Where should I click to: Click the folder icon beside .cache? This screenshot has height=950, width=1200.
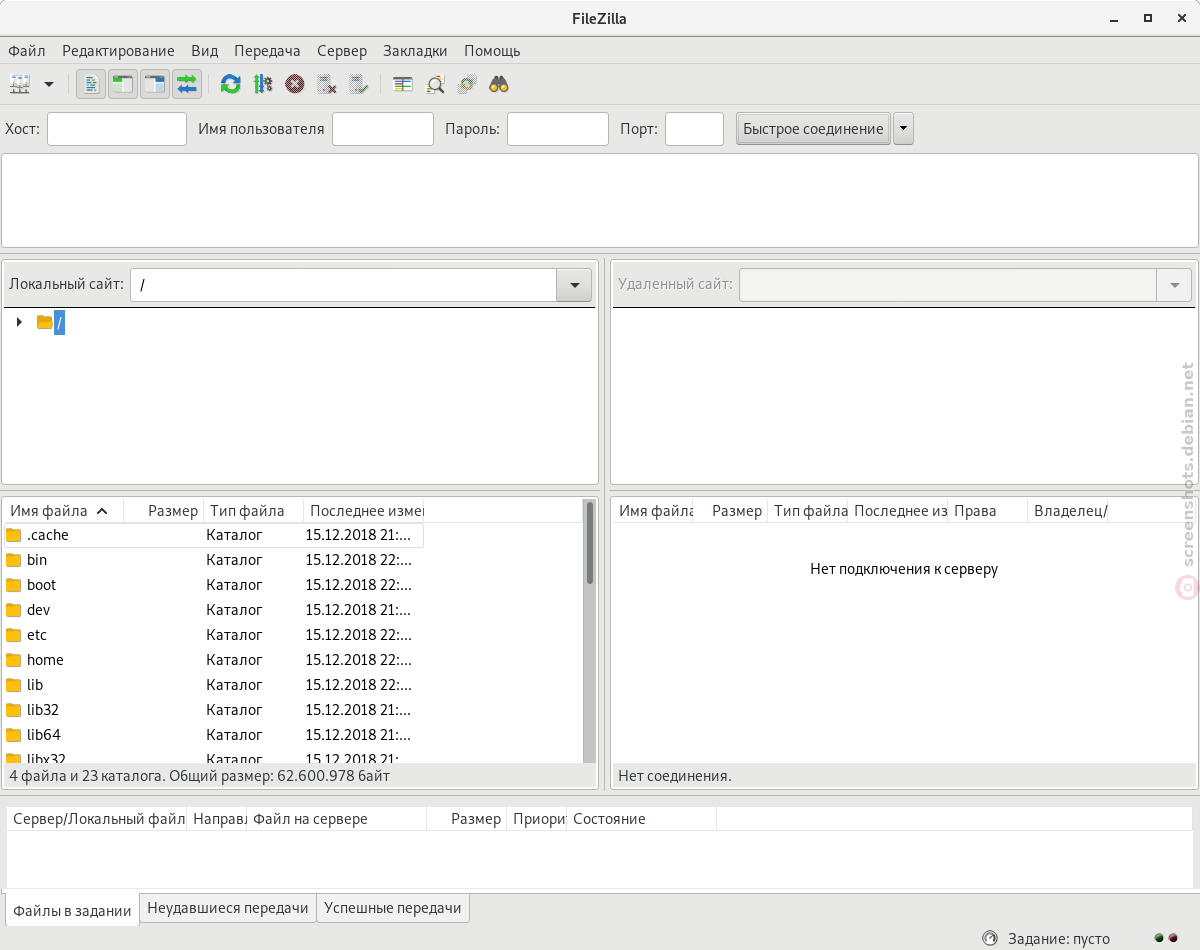[x=13, y=535]
